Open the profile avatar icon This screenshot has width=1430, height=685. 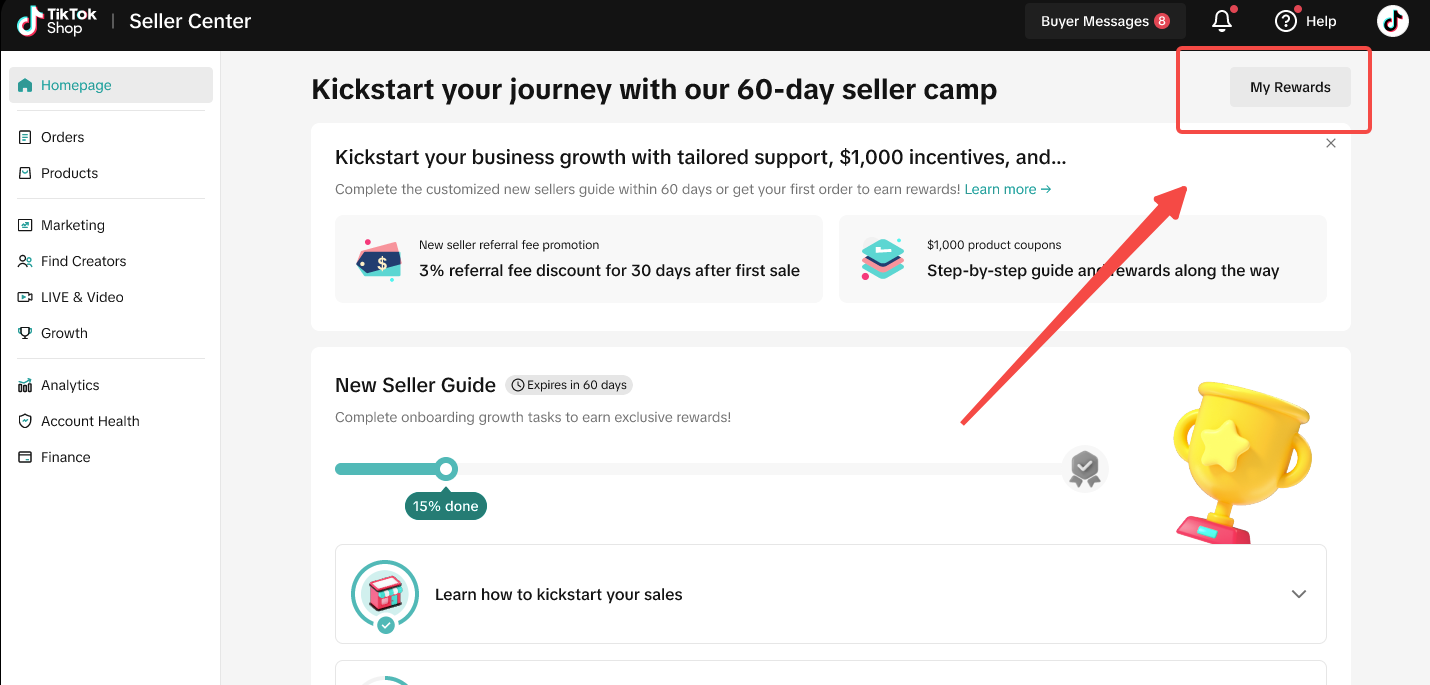(1392, 21)
